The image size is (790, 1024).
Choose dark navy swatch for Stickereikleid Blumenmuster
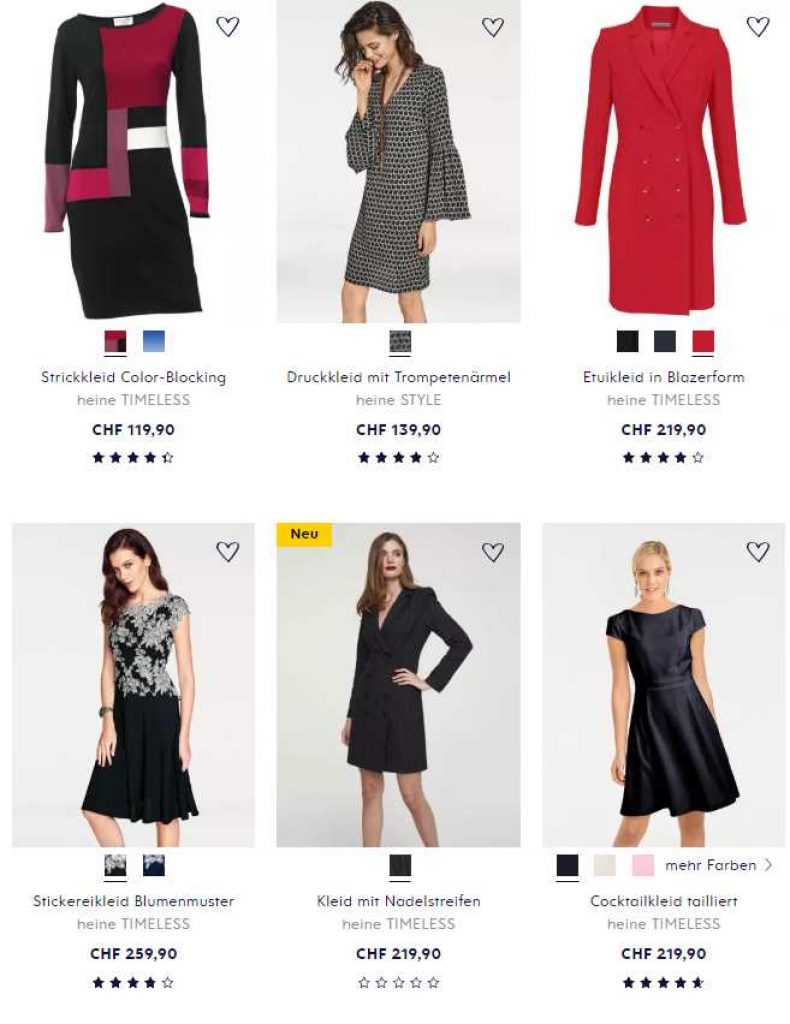coord(153,865)
